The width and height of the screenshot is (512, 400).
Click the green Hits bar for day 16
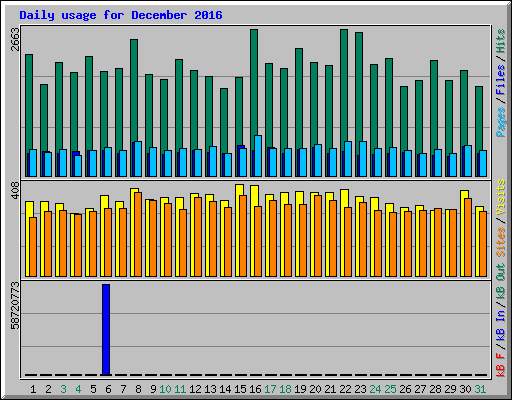point(254,83)
